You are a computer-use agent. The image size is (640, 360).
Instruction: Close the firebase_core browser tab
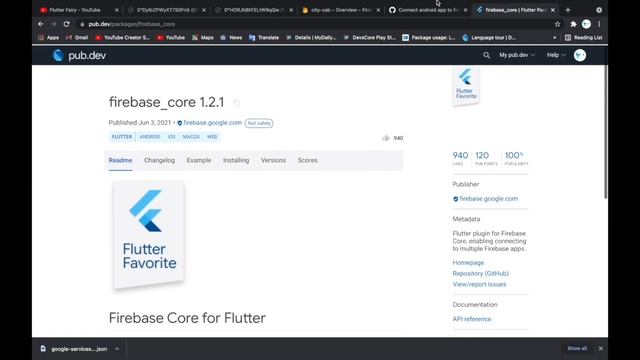553,10
